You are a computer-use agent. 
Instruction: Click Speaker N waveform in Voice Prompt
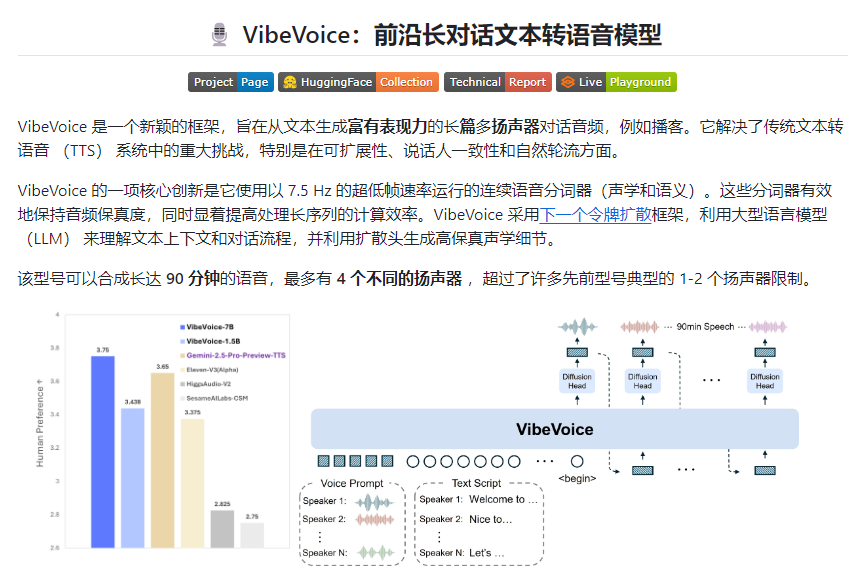pos(376,553)
